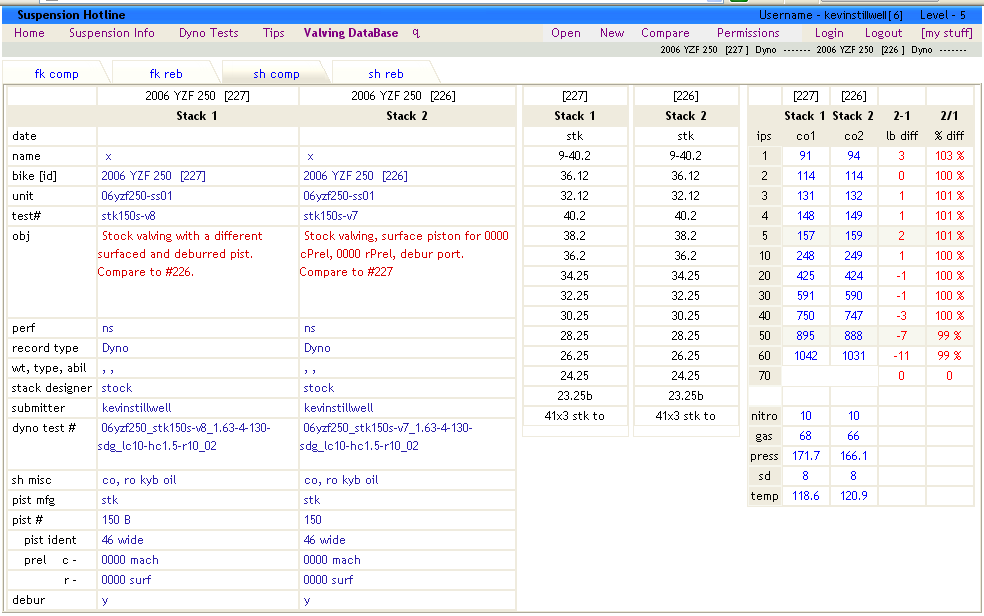984x616 pixels.
Task: Click the Open link in the toolbar
Action: [x=566, y=33]
